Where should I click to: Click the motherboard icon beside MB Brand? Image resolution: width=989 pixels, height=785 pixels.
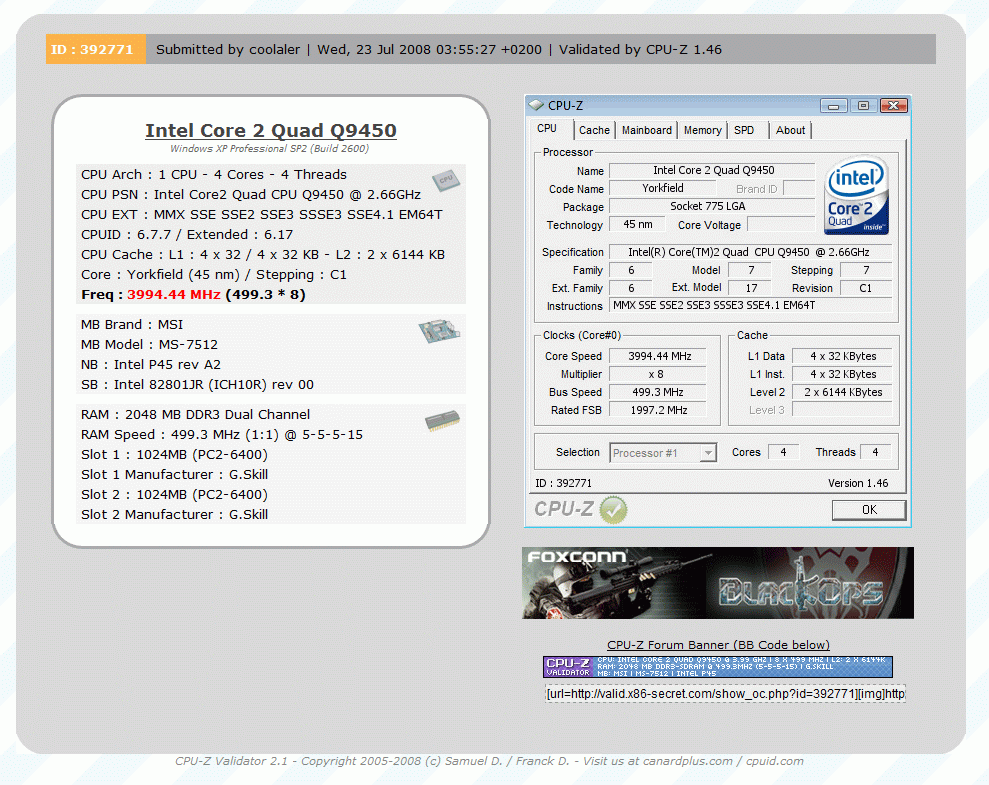pos(439,330)
